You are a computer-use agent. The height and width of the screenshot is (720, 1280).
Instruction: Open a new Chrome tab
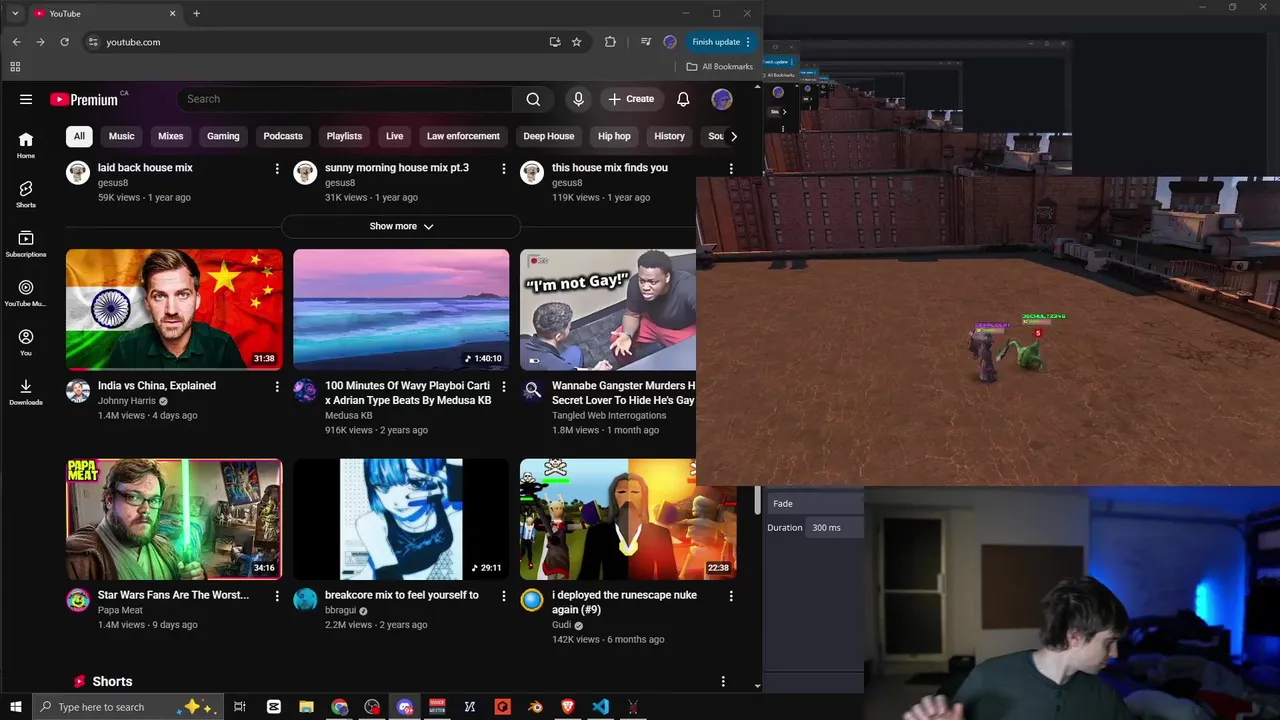coord(196,13)
